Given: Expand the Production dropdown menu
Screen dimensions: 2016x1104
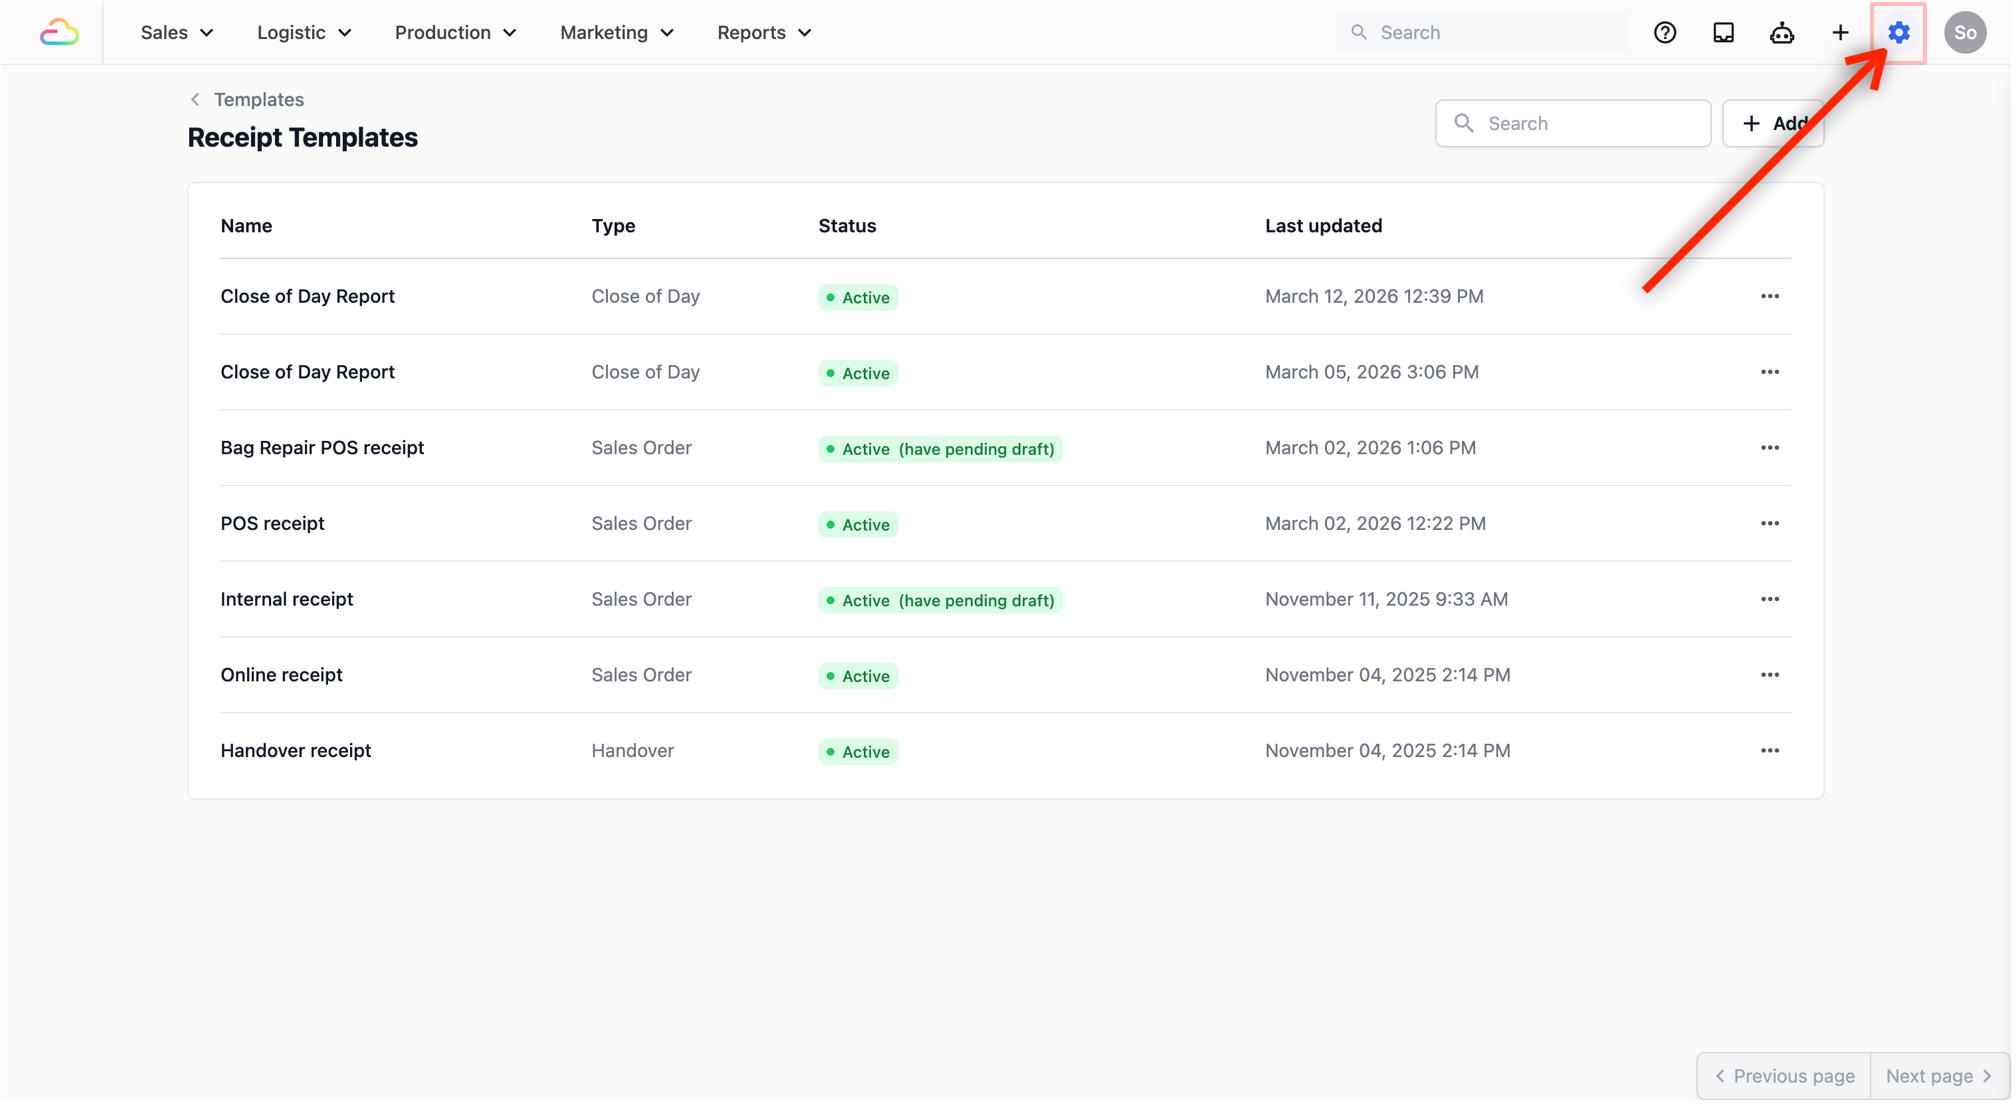Looking at the screenshot, I should click(x=455, y=33).
